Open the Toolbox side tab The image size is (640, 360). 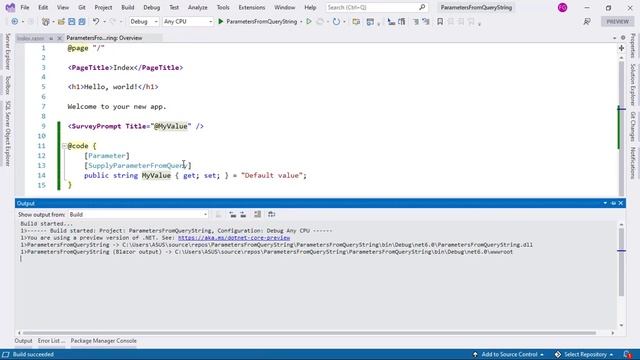[x=7, y=85]
